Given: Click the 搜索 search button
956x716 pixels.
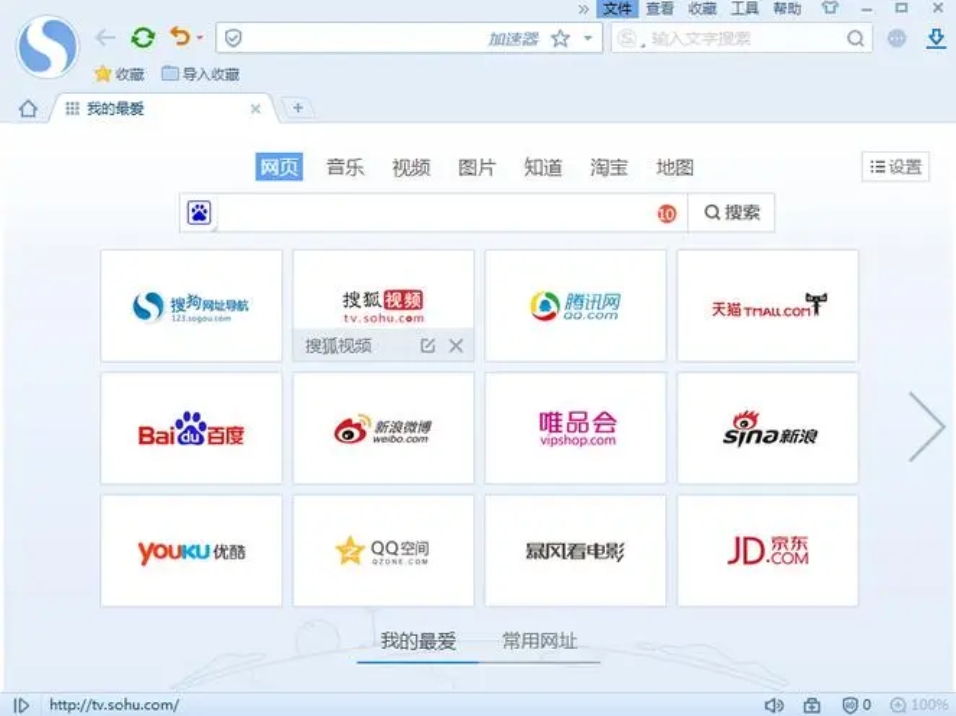Looking at the screenshot, I should (732, 212).
